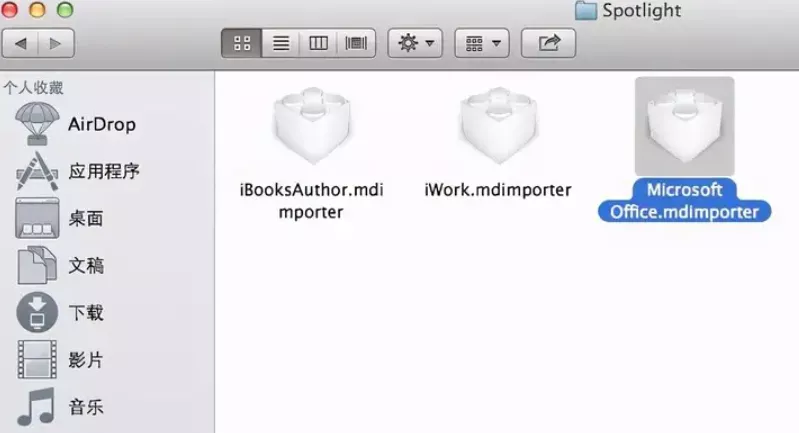Click the Downloads icon beside 下载

coord(37,312)
